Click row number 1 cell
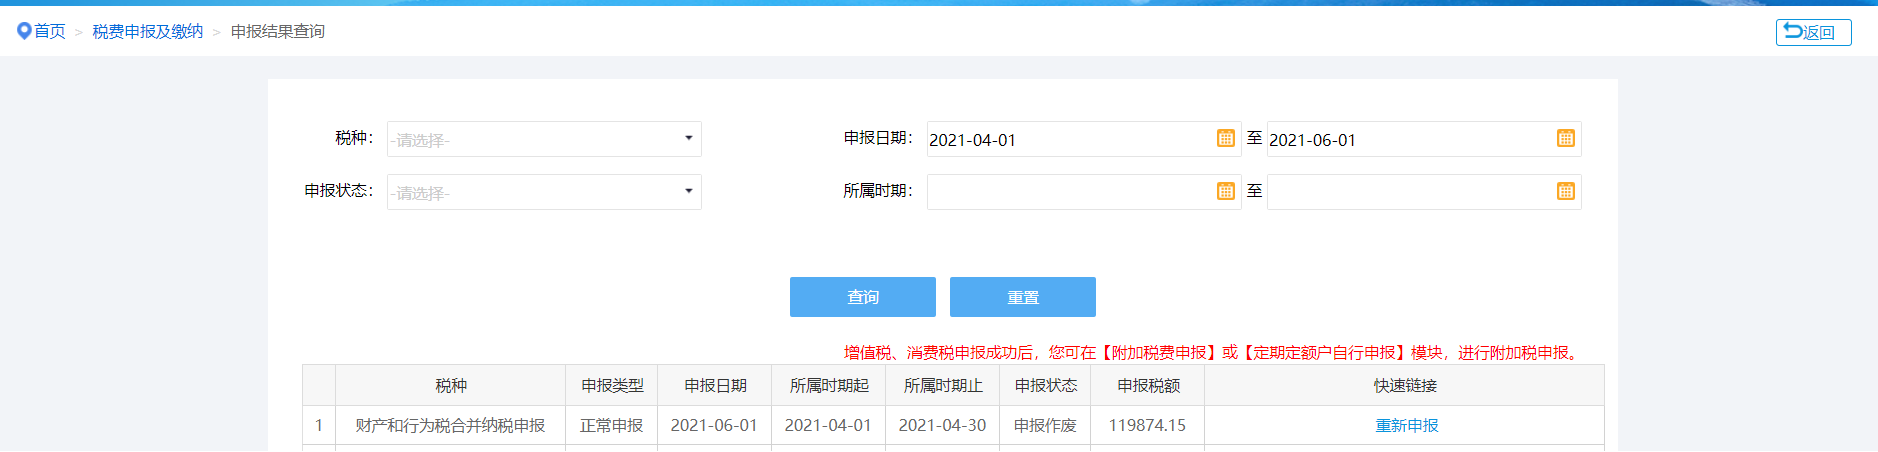The height and width of the screenshot is (452, 1878). [x=319, y=425]
